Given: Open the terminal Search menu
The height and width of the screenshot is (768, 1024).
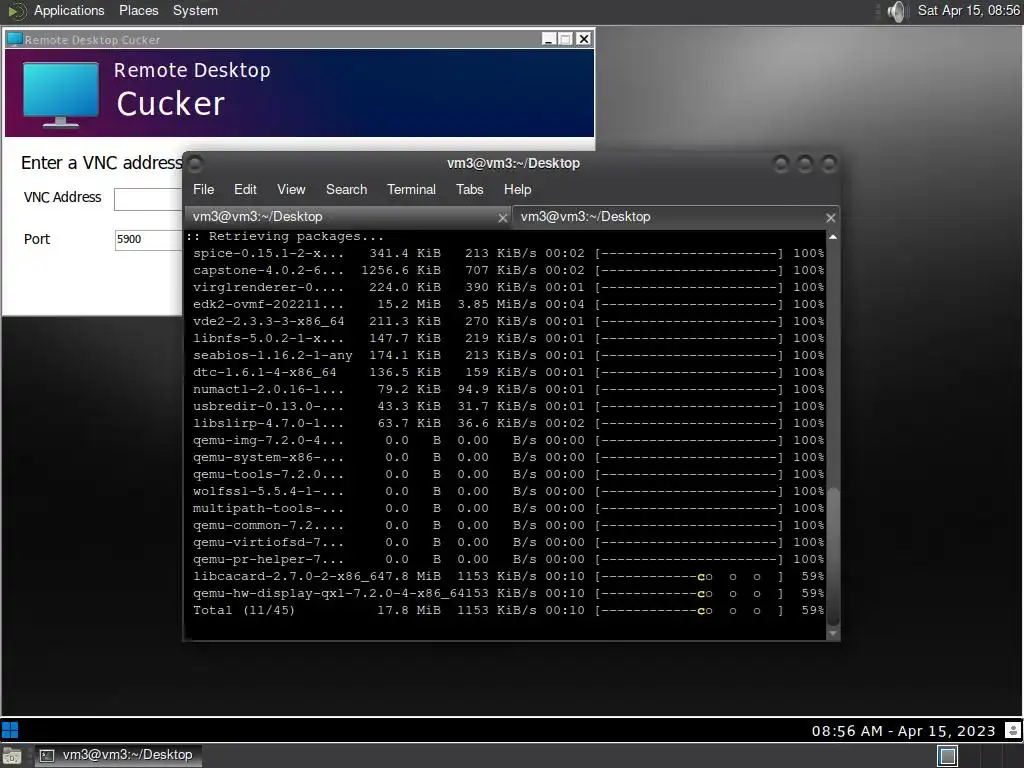Looking at the screenshot, I should (346, 189).
